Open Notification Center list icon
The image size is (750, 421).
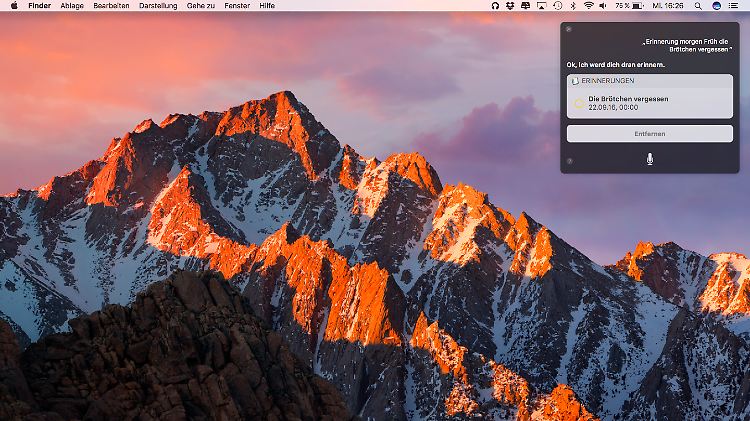click(x=733, y=6)
